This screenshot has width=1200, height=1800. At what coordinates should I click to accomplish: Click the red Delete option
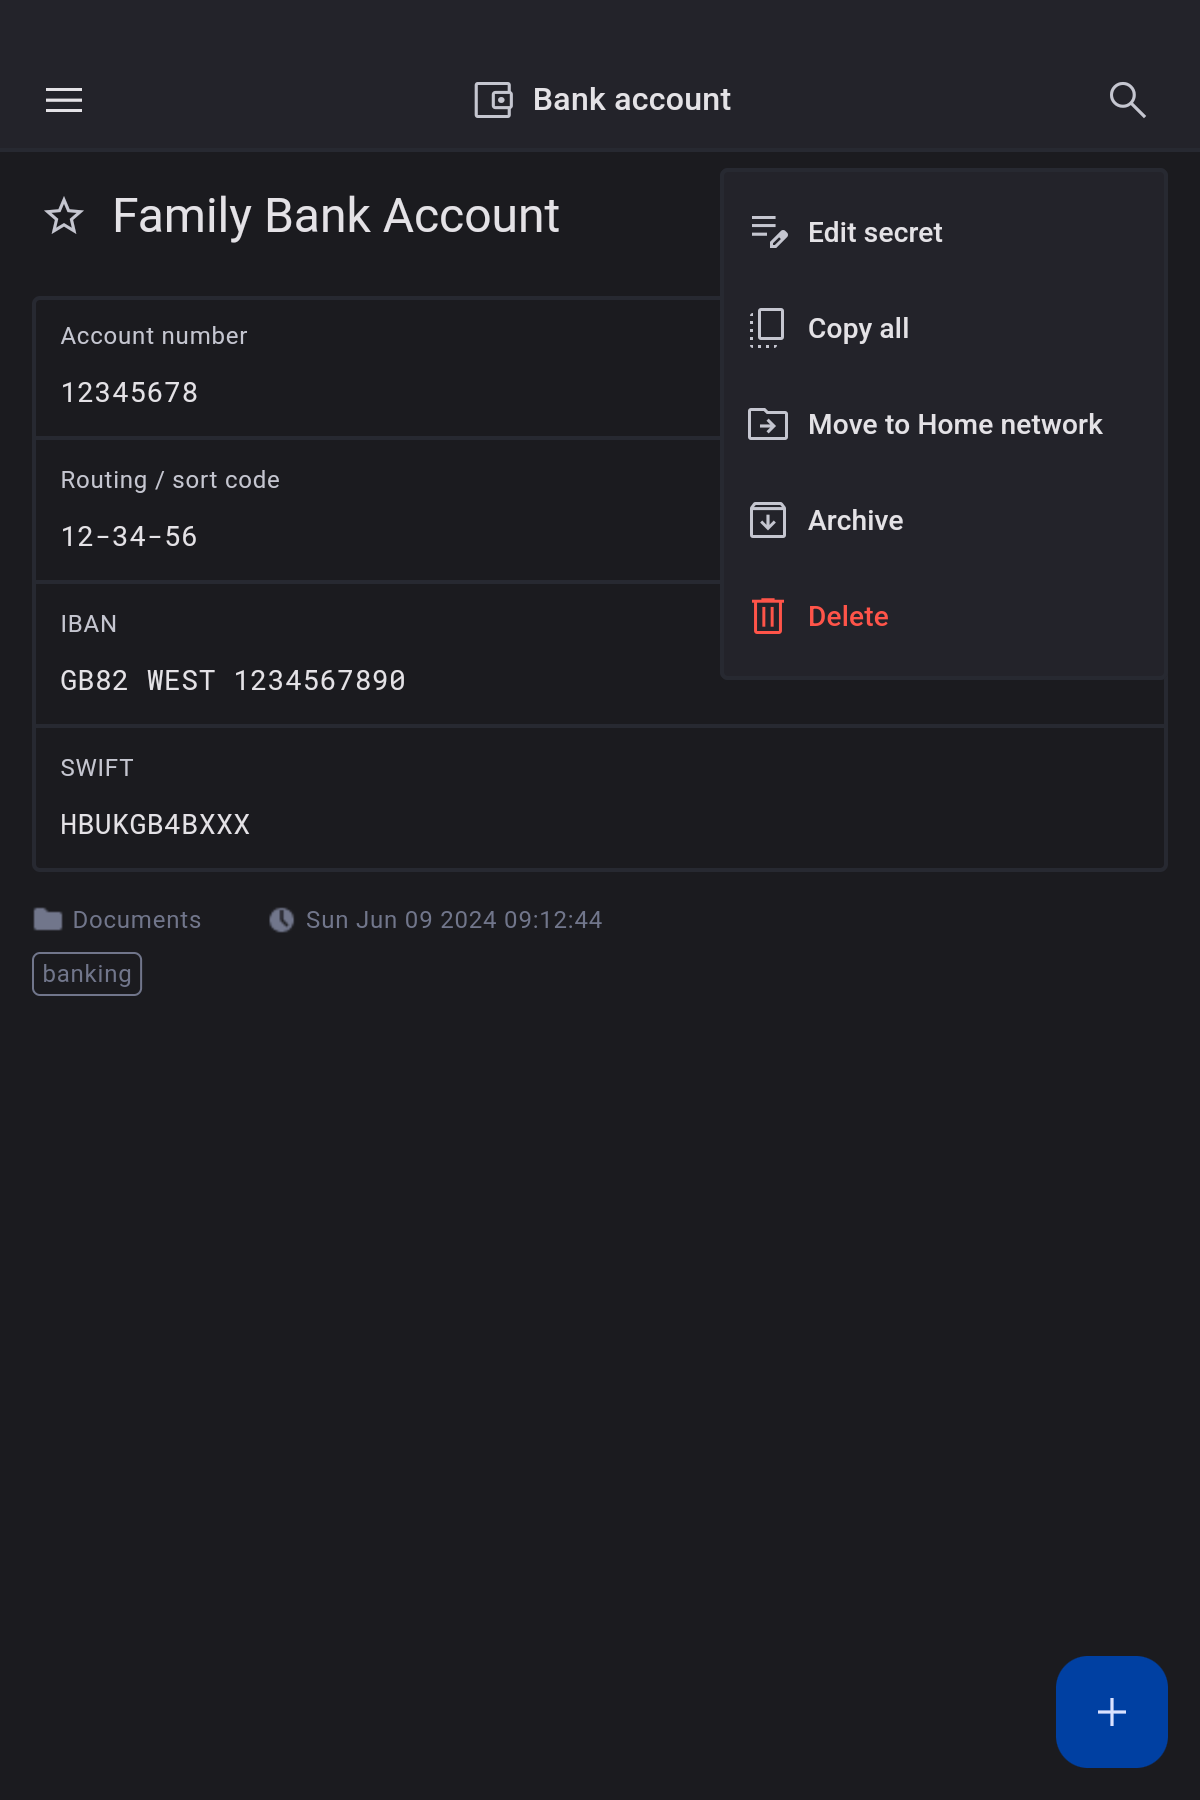pyautogui.click(x=847, y=616)
